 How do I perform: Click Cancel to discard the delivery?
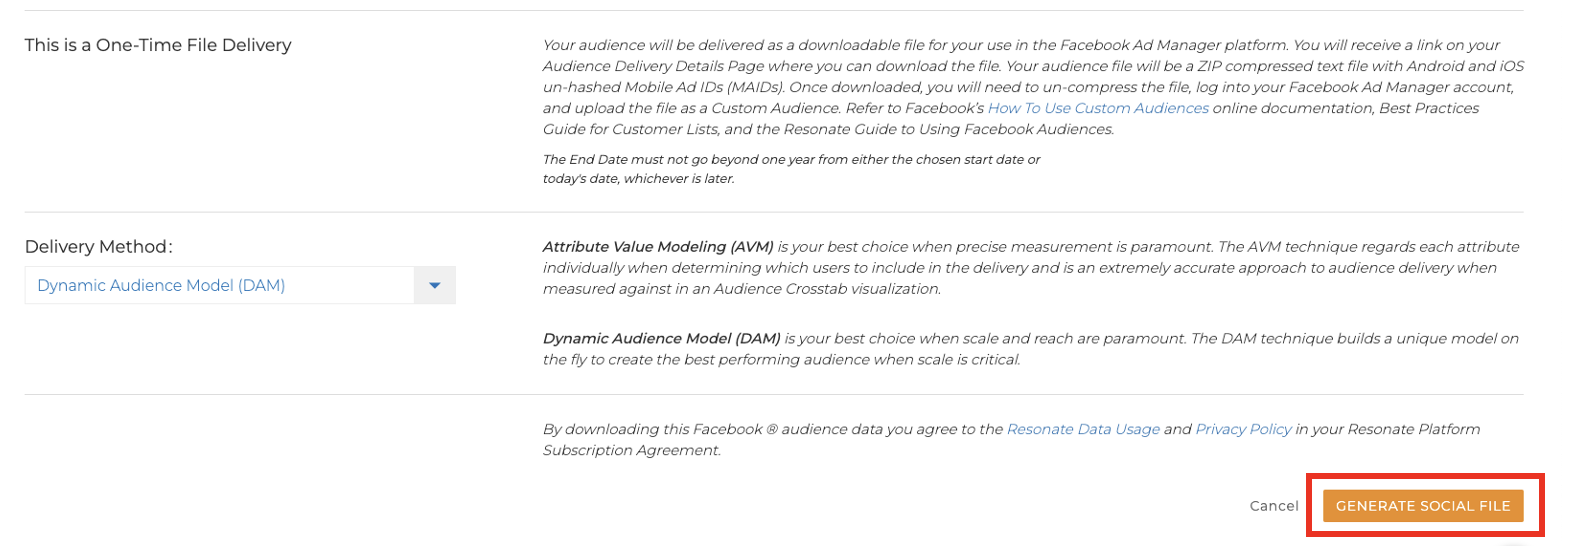click(x=1274, y=506)
